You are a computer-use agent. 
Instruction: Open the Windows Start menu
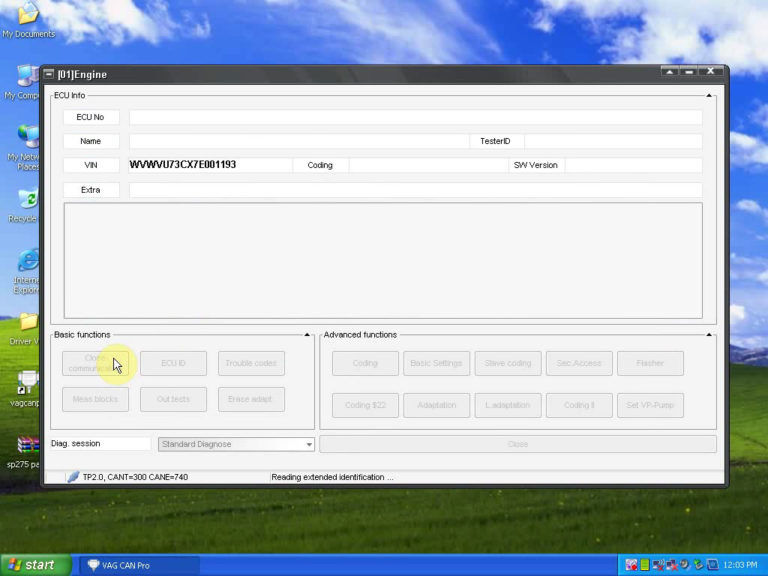point(36,565)
